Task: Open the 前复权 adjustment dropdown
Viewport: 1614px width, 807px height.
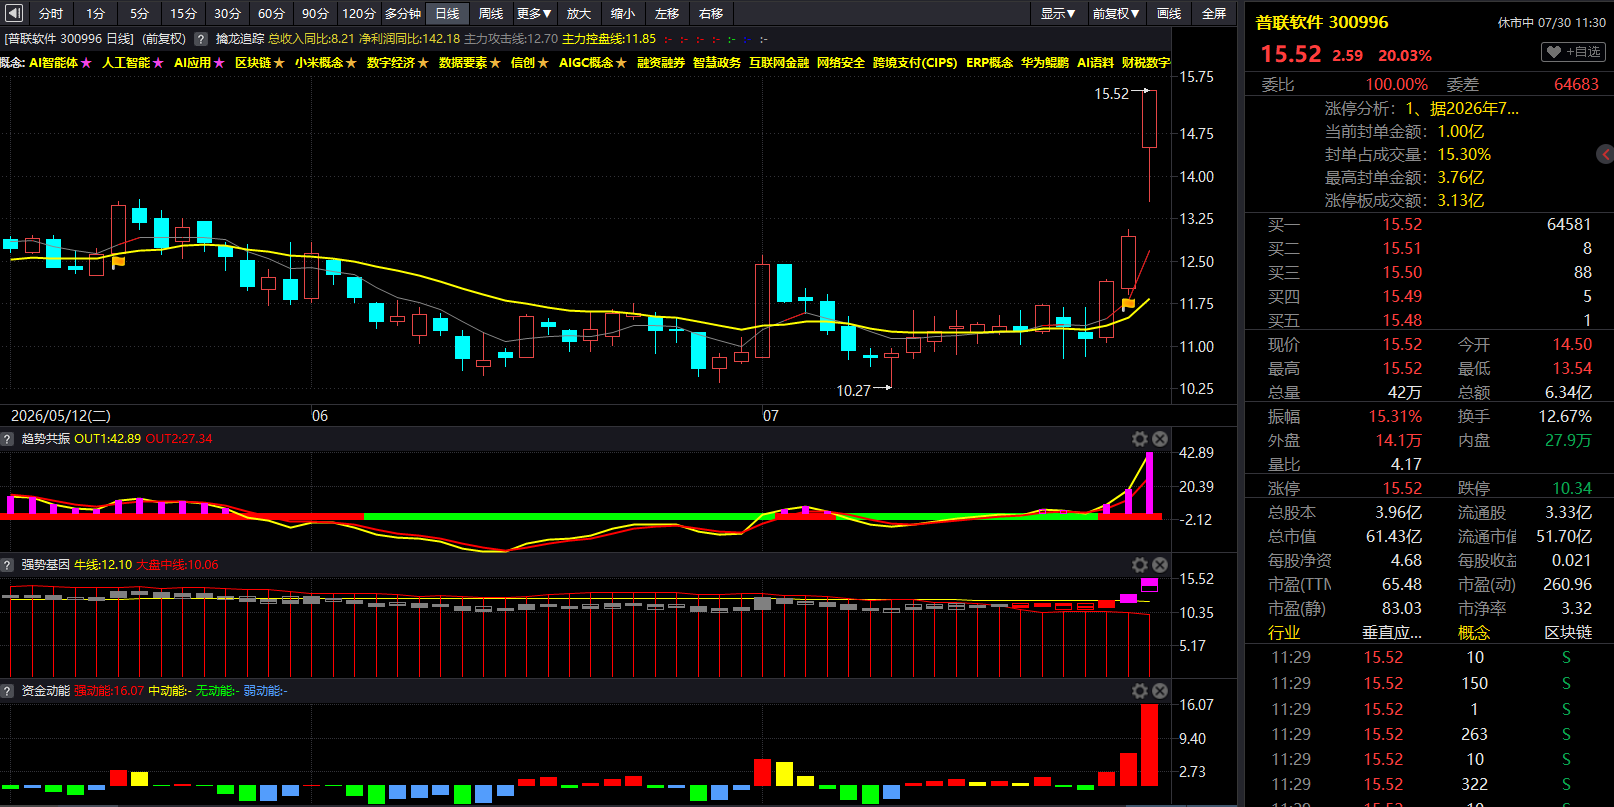Action: tap(1116, 13)
